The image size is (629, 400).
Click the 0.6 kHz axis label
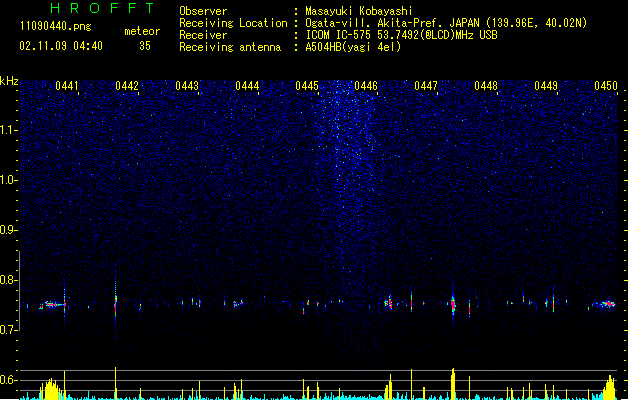(x=8, y=380)
